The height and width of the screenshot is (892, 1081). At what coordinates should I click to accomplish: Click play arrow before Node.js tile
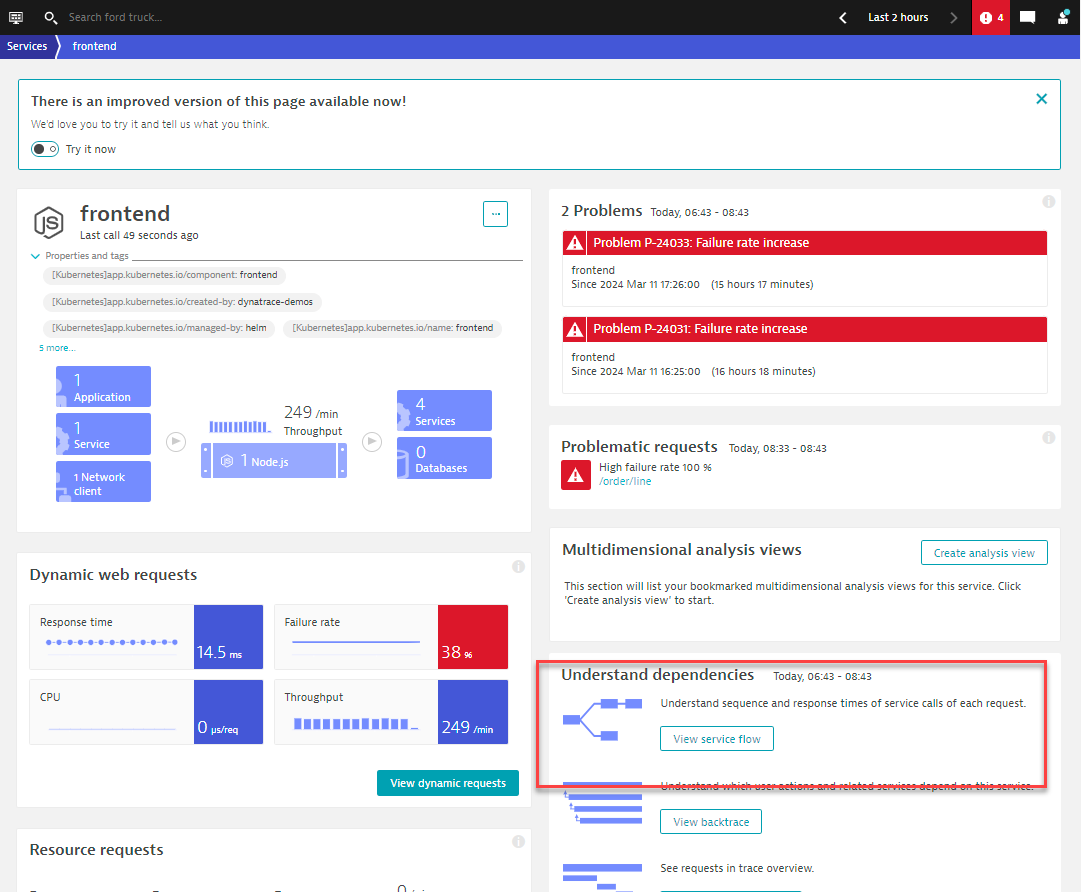point(176,441)
